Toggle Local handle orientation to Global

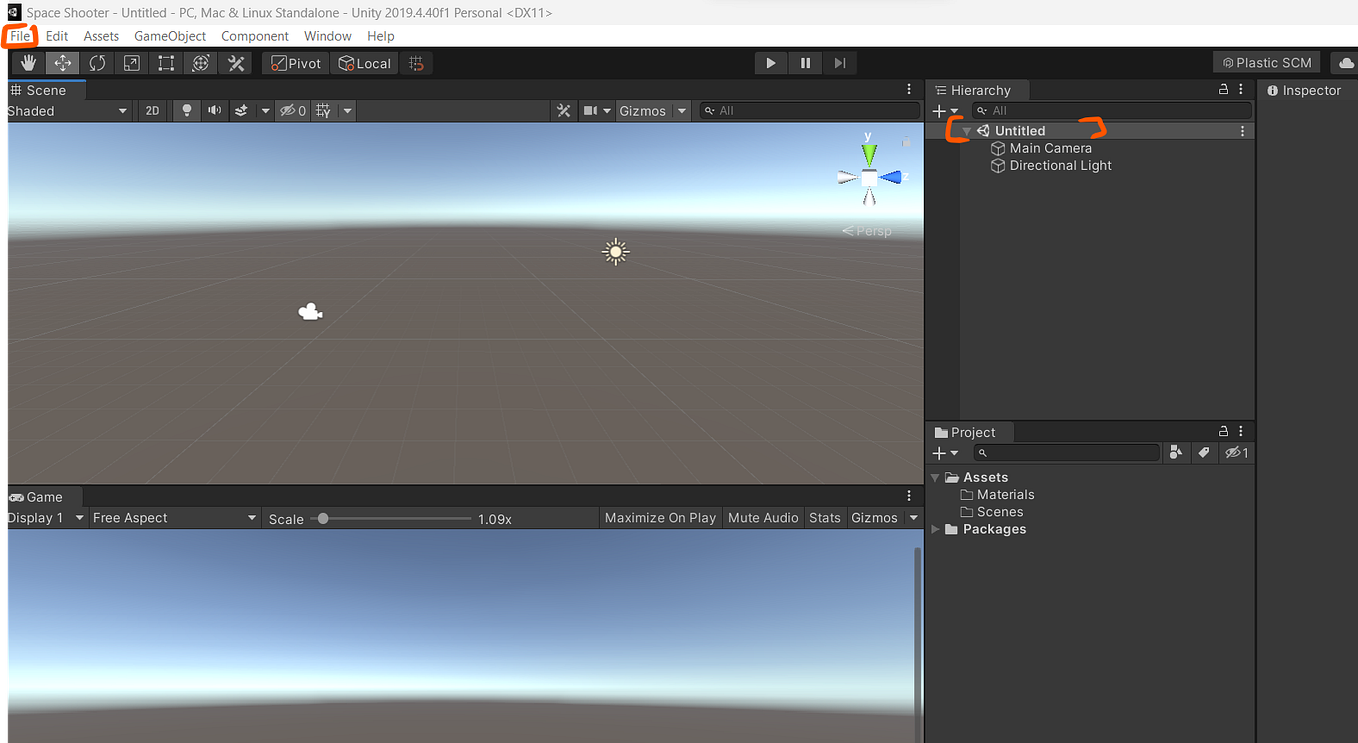364,62
